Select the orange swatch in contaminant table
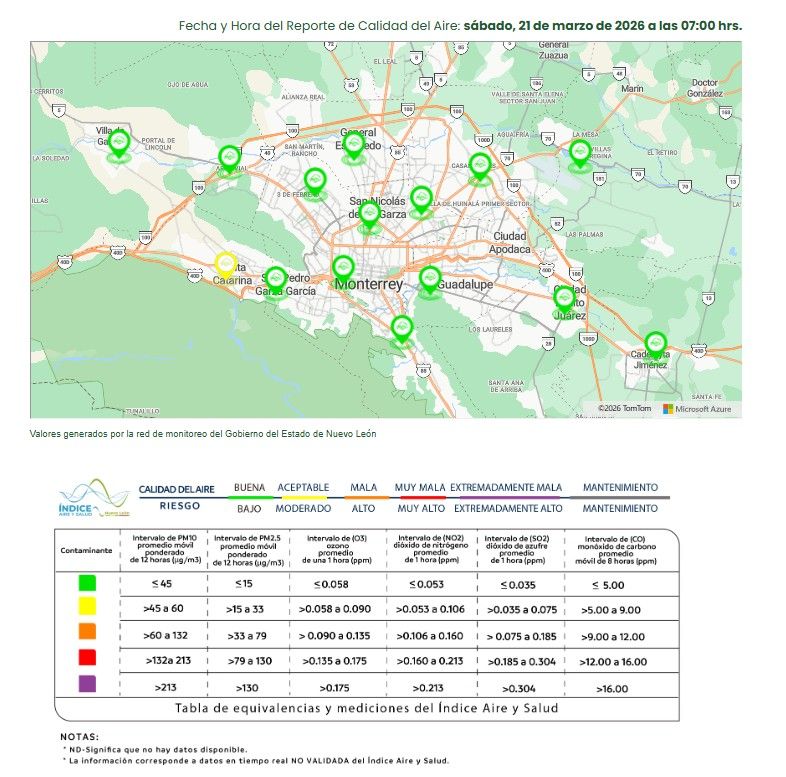 coord(86,633)
